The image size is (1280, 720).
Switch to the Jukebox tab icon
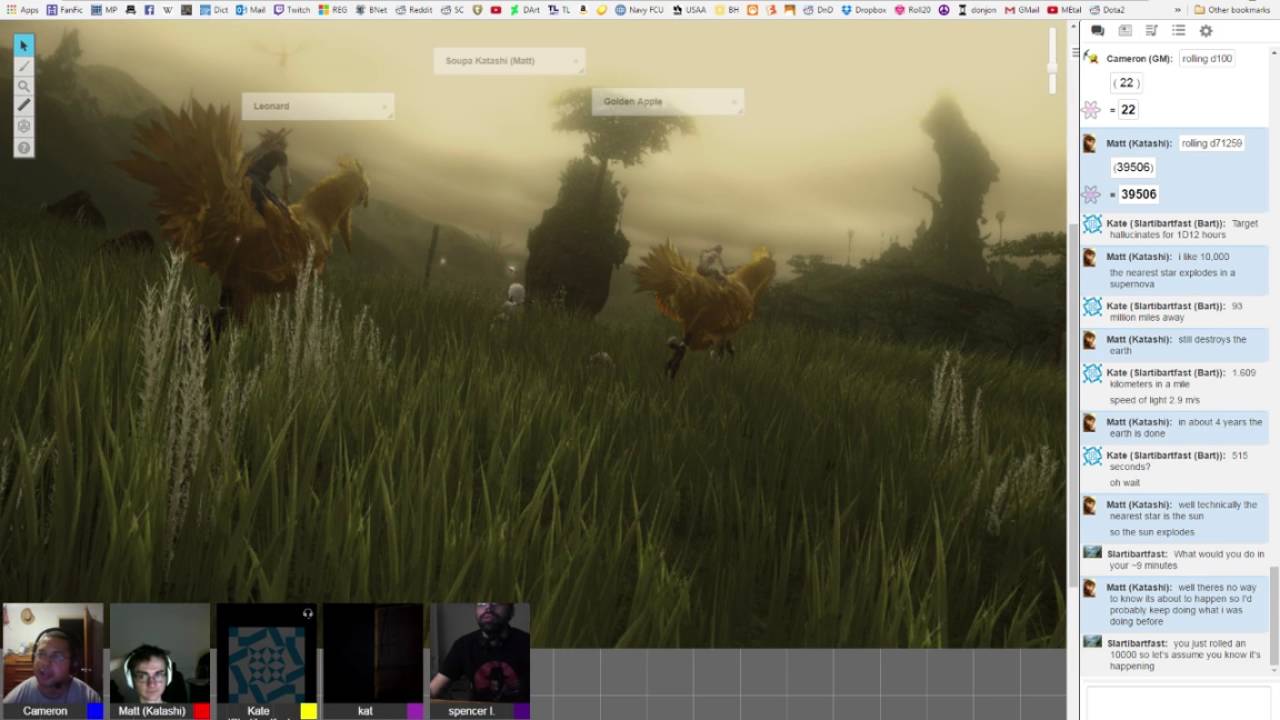pos(1152,31)
